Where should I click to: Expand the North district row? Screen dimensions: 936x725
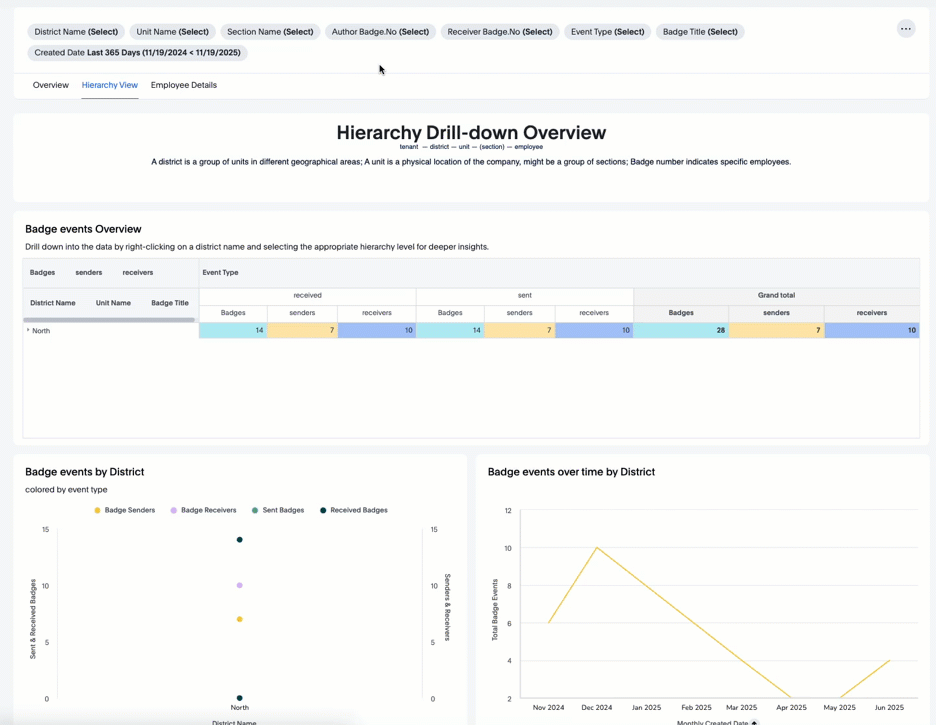(28, 330)
